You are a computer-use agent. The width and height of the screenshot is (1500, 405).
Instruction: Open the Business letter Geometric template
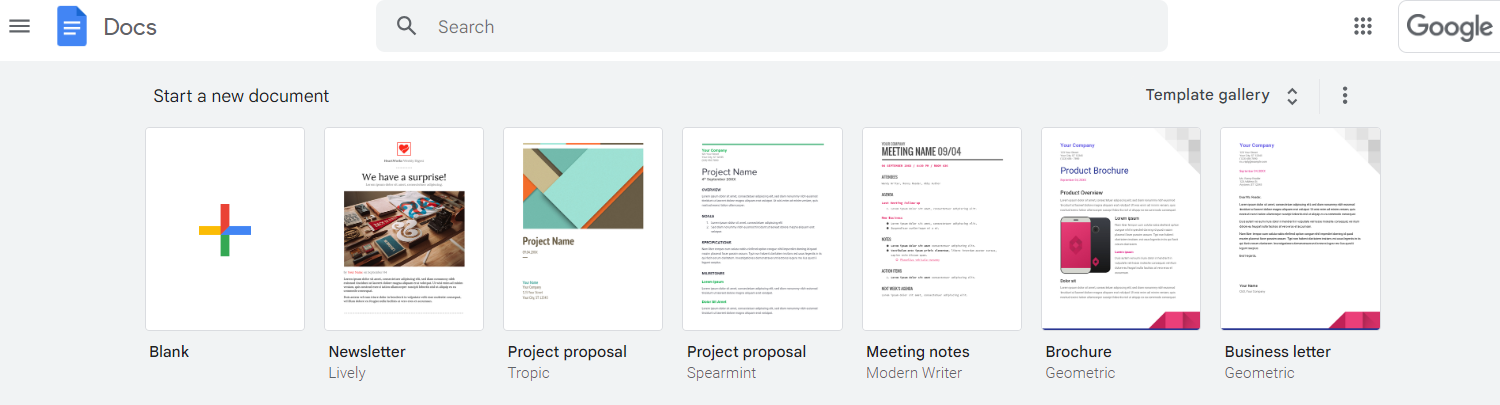[x=1300, y=229]
